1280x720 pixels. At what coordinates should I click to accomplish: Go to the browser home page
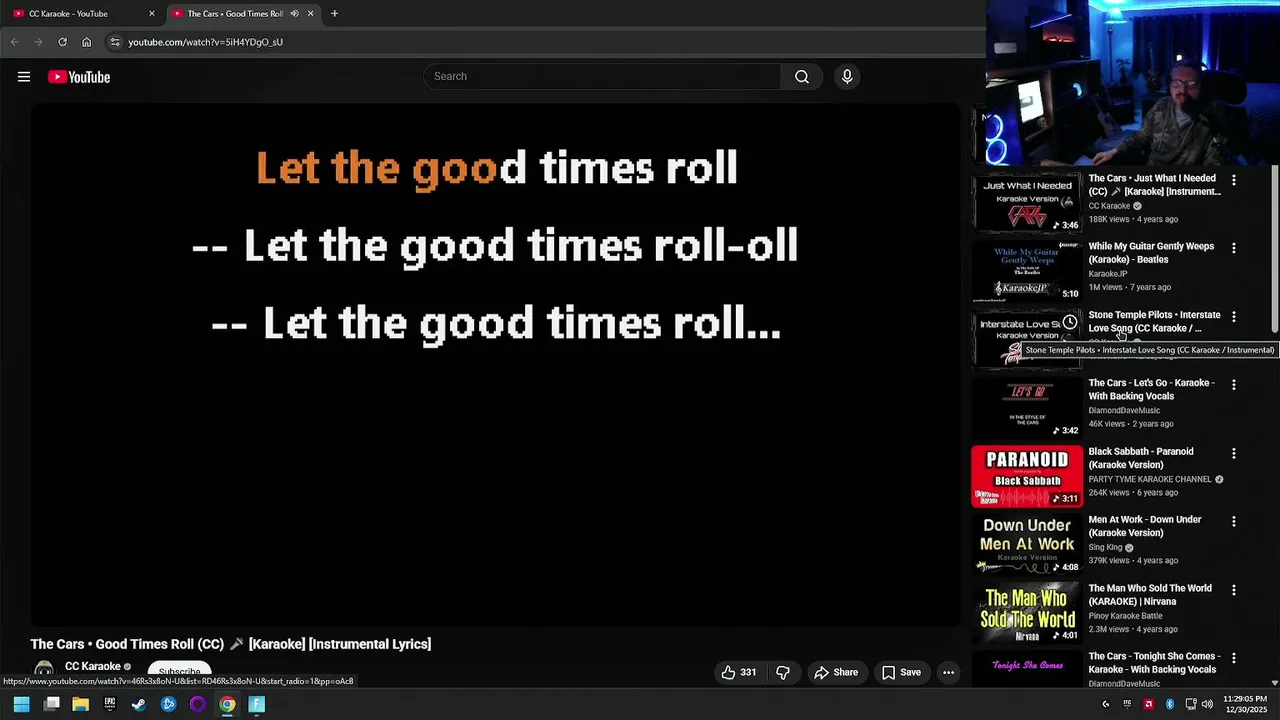click(87, 42)
